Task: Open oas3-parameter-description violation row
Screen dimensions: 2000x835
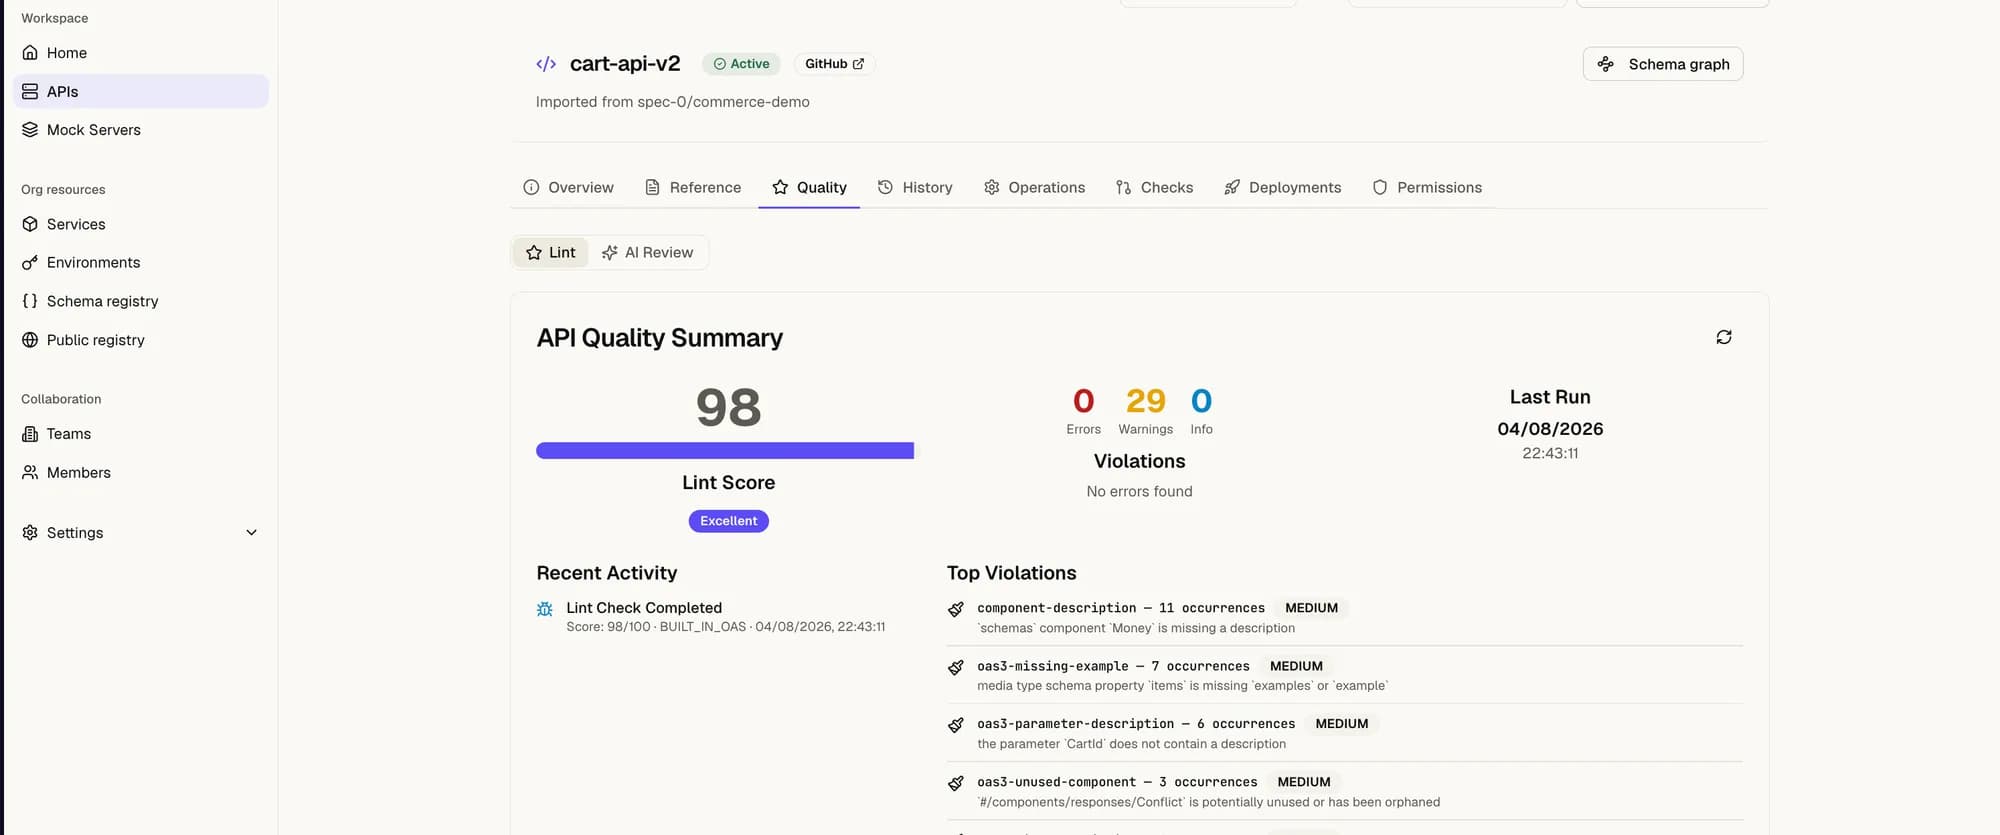Action: click(x=1345, y=733)
